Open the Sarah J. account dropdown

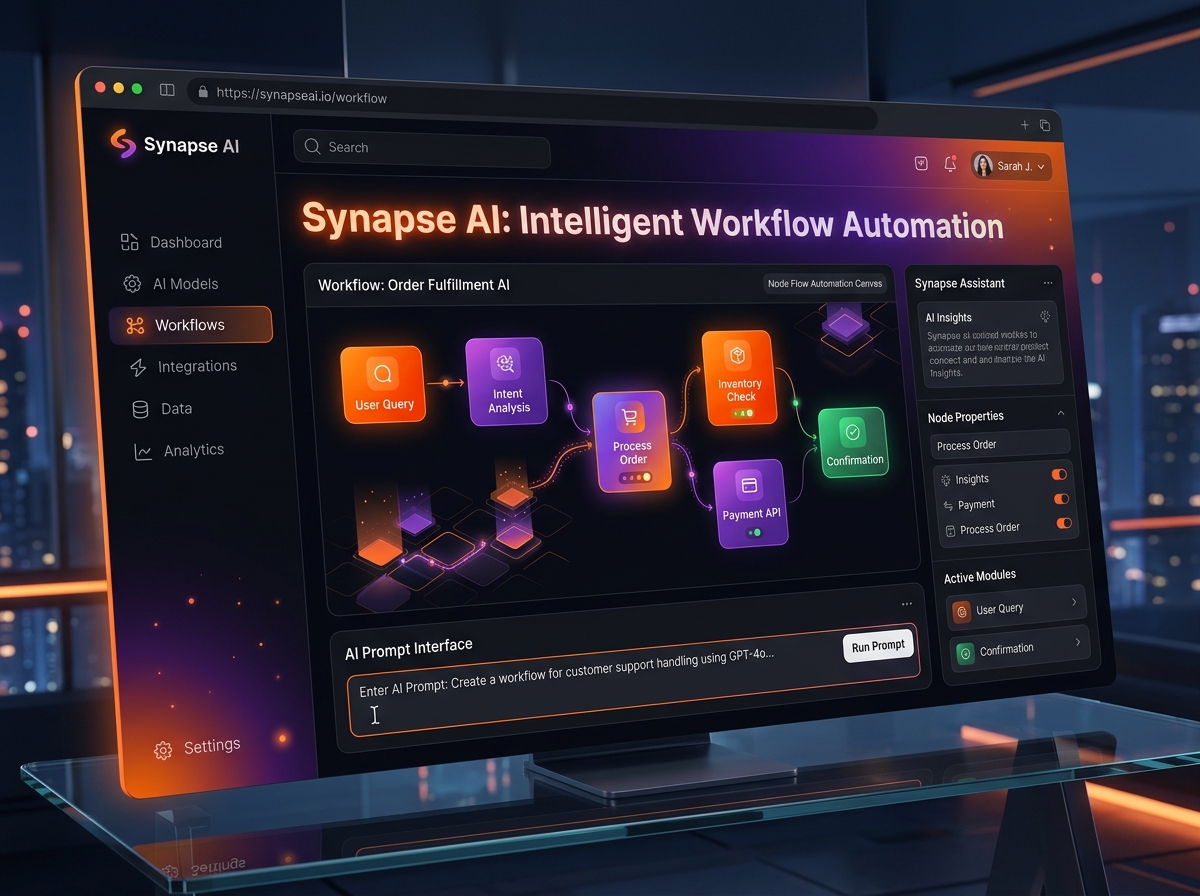click(1011, 166)
